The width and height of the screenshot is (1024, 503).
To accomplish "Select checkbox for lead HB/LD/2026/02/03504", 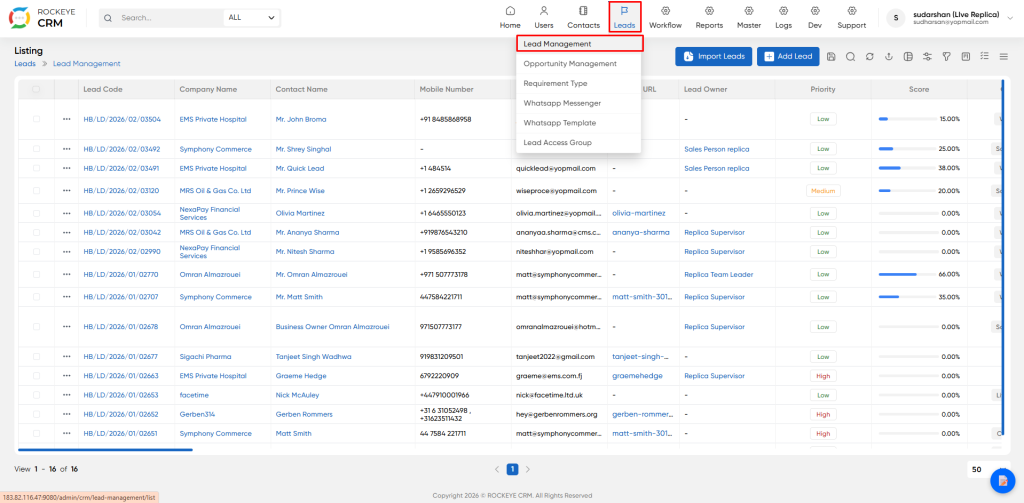I will point(36,120).
